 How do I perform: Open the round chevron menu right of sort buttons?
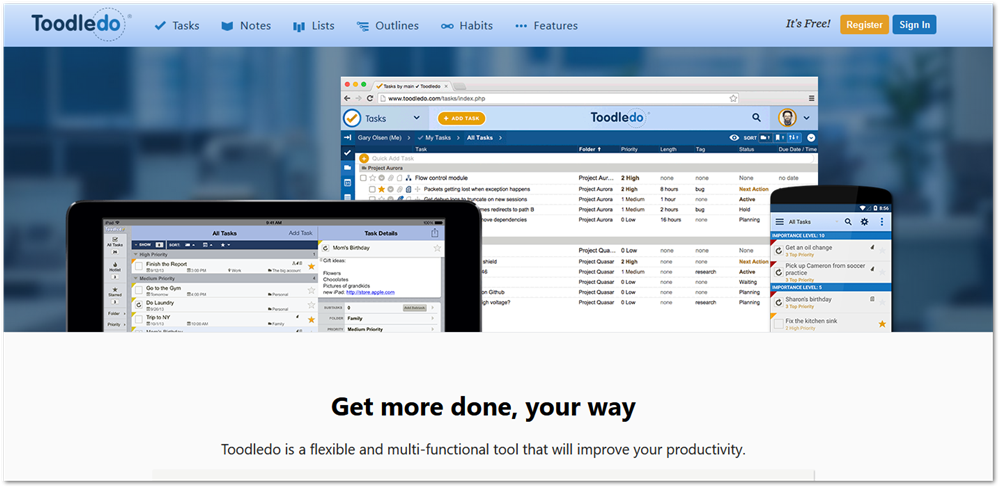pos(812,138)
